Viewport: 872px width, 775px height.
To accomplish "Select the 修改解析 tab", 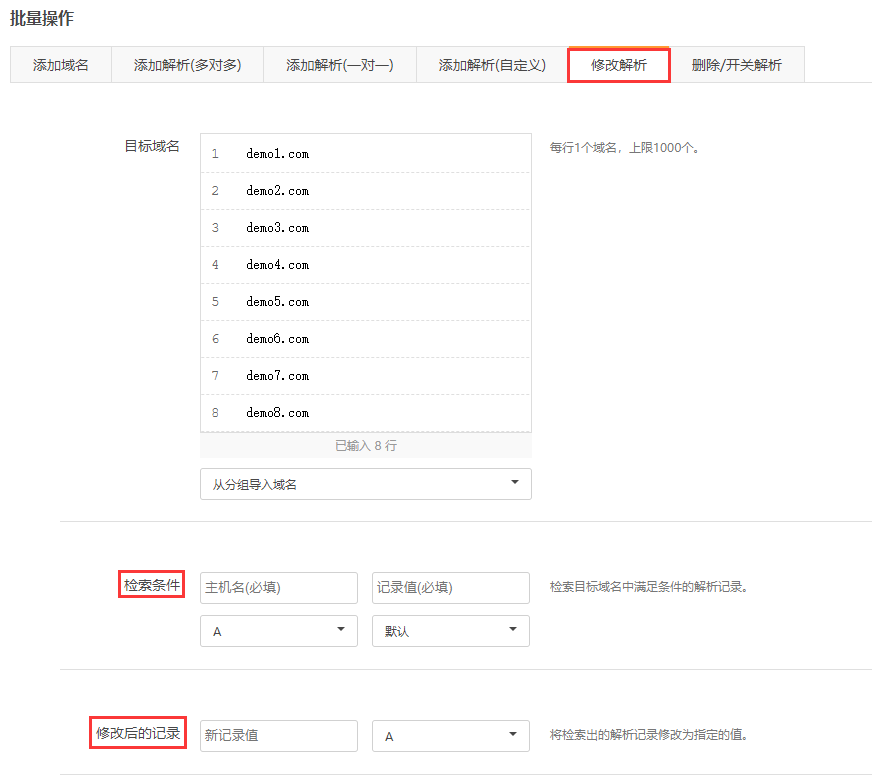I will pyautogui.click(x=618, y=66).
